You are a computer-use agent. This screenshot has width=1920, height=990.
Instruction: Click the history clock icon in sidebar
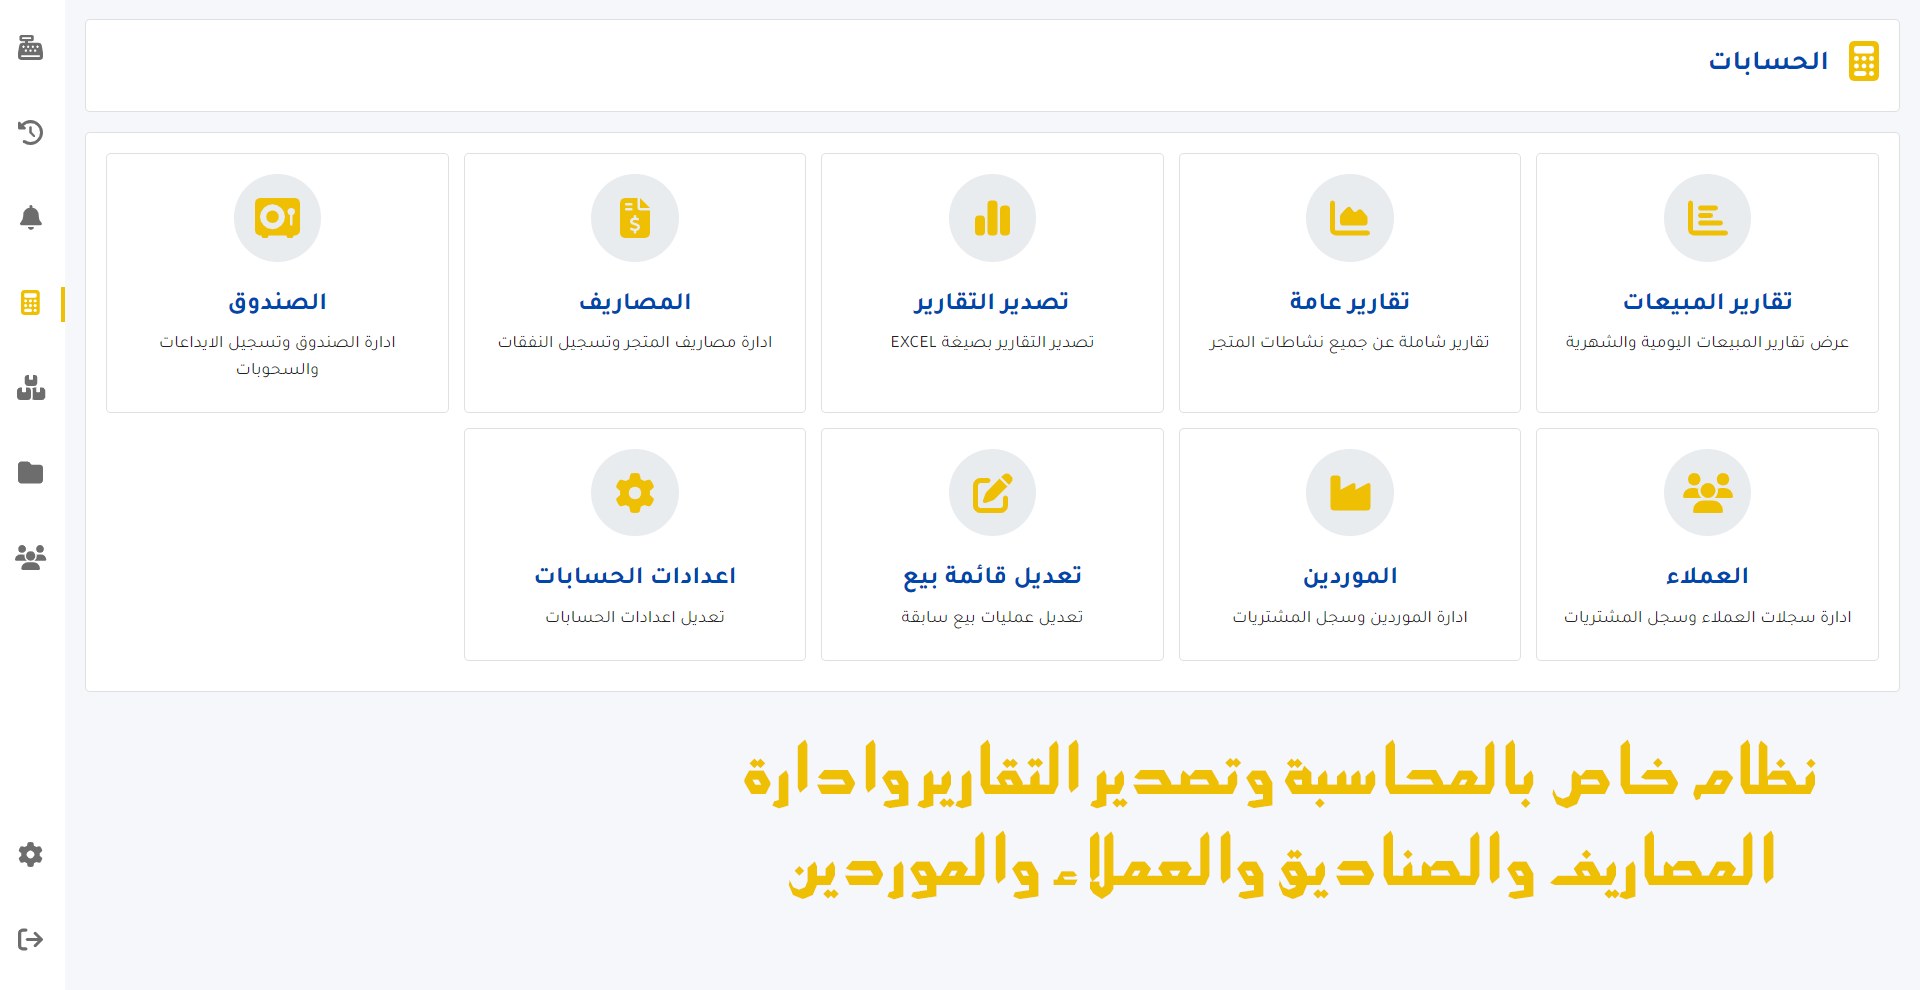click(31, 132)
